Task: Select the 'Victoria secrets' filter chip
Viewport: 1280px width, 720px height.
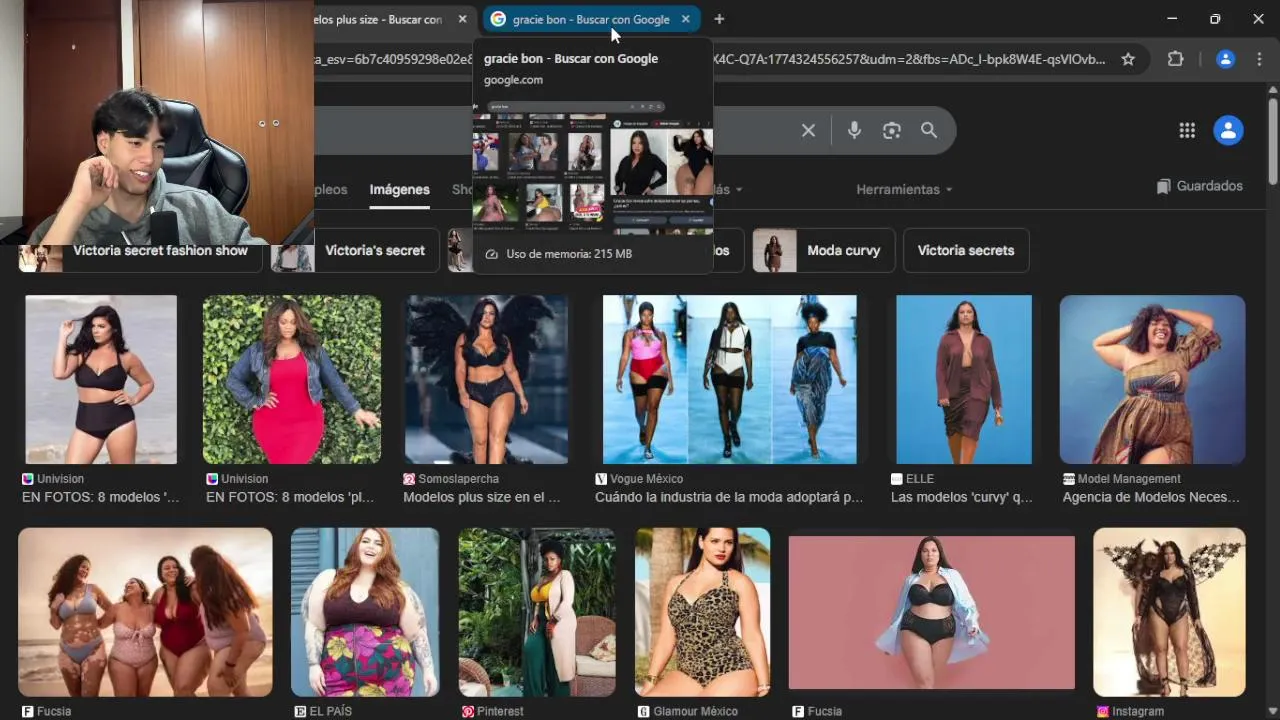Action: pyautogui.click(x=966, y=250)
